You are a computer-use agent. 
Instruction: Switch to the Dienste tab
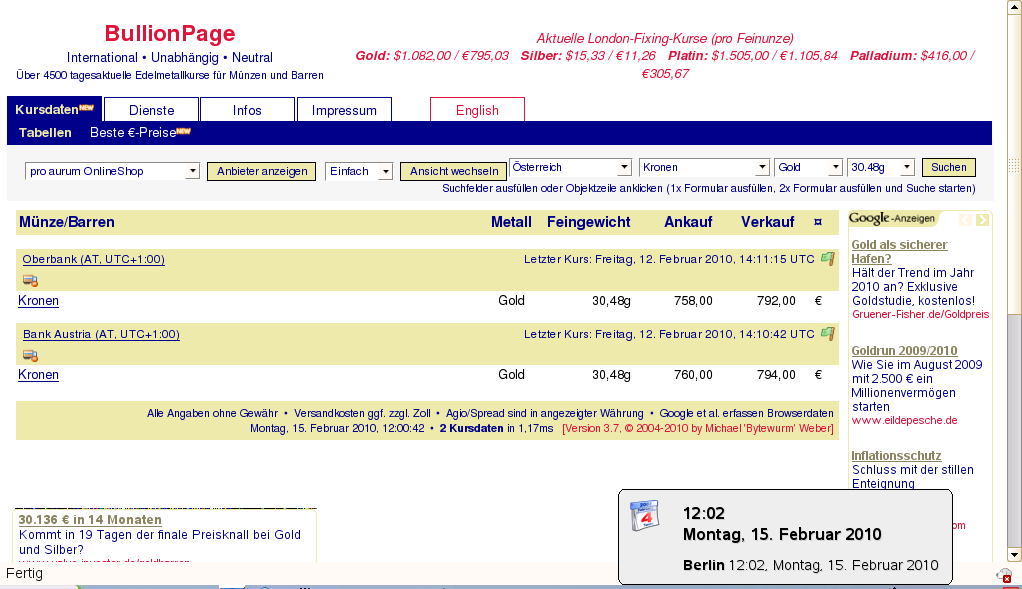pos(151,110)
